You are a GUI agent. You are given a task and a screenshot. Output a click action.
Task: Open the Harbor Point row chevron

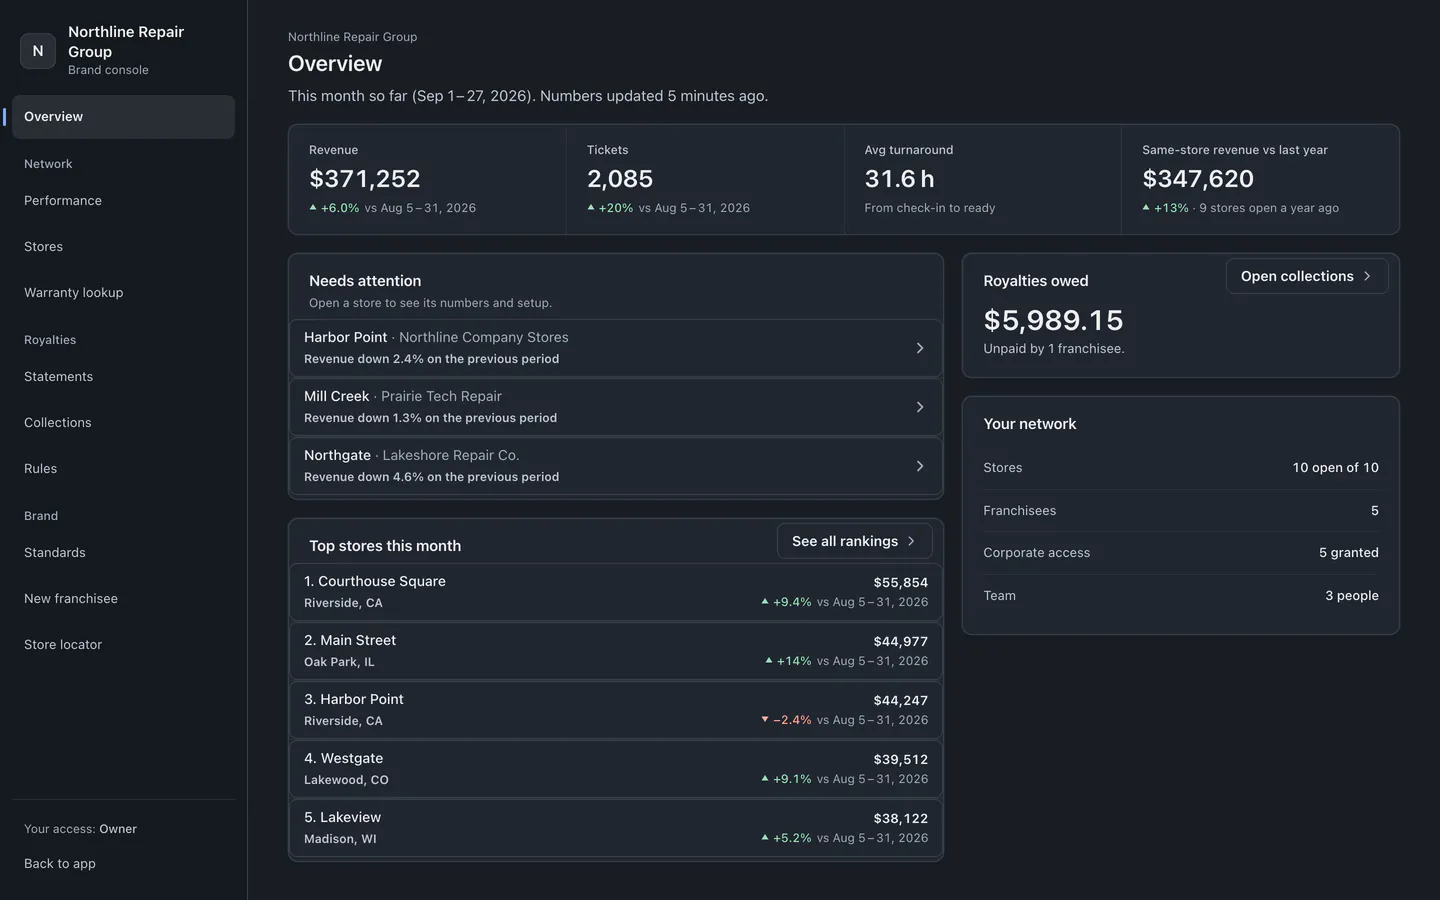click(920, 348)
